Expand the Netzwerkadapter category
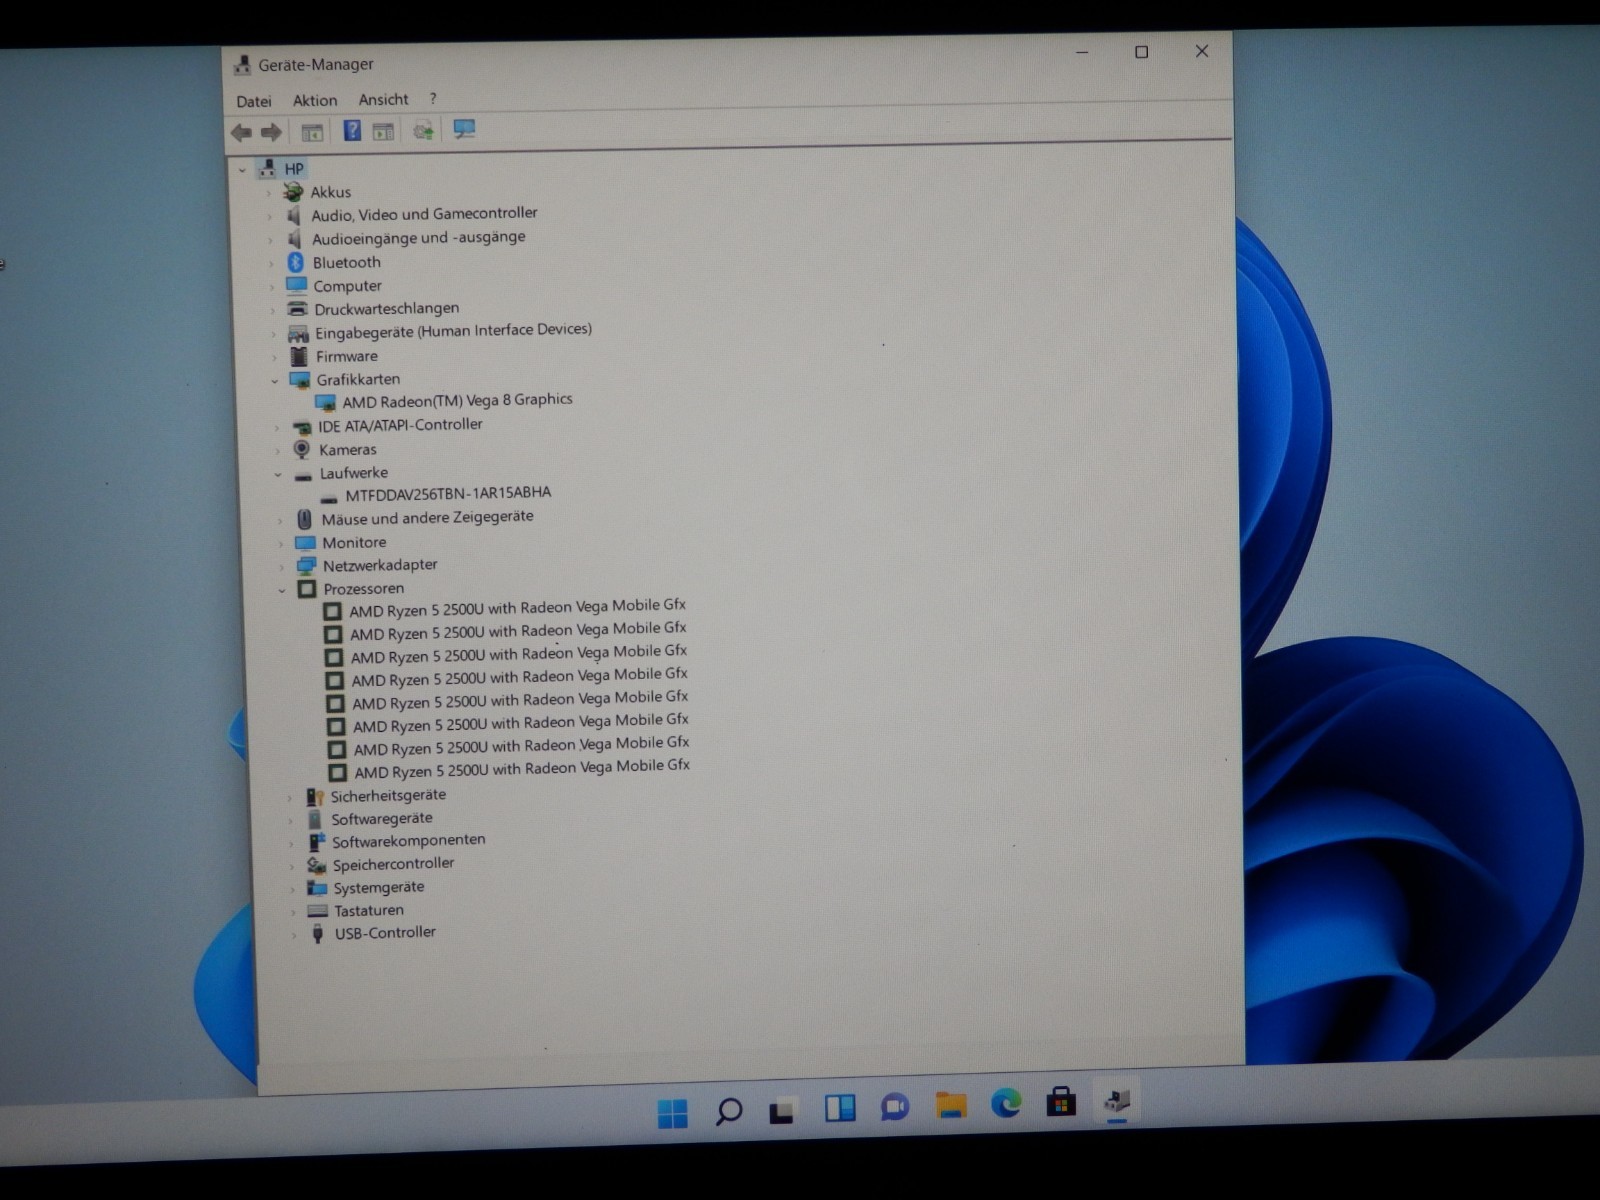Screen dimensions: 1600x1200 (x=281, y=567)
